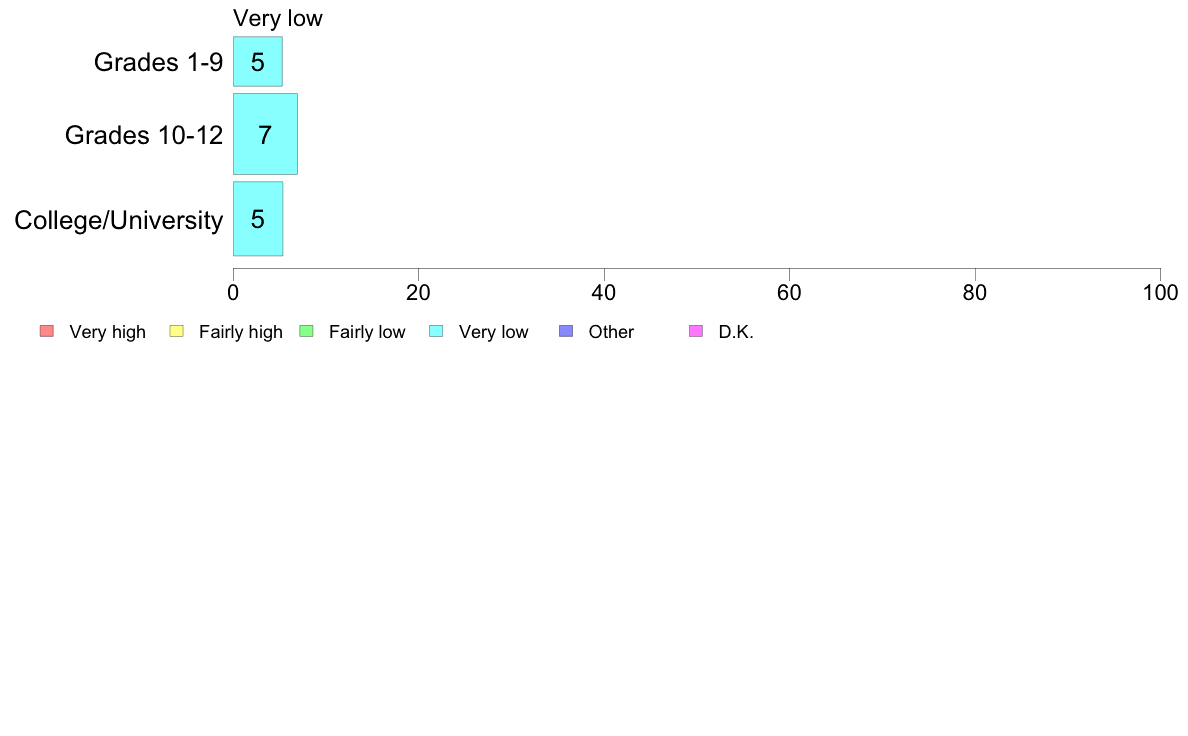Click the D.K. magenta legend swatch
1188x736 pixels.
pyautogui.click(x=696, y=331)
